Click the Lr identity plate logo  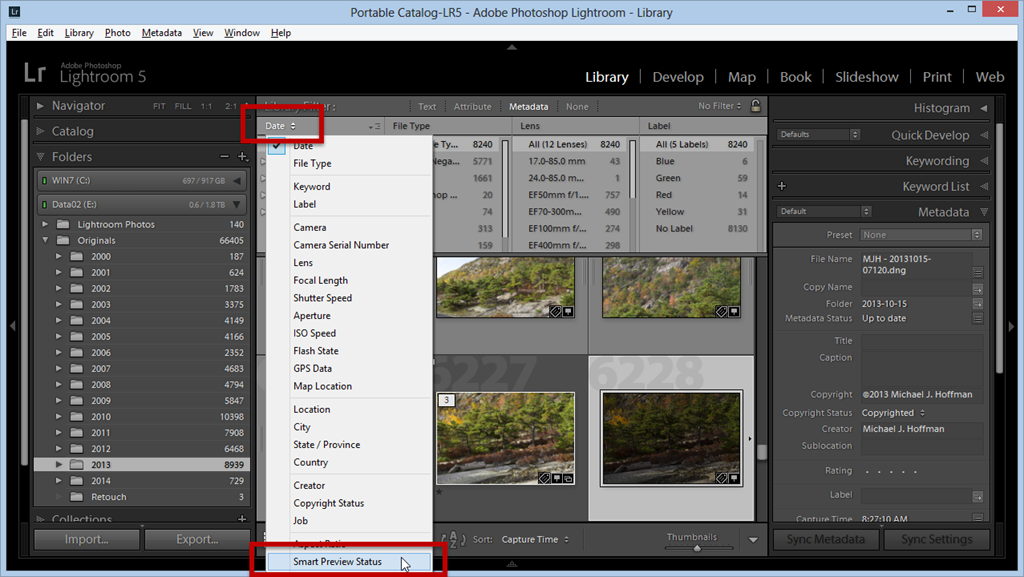tap(35, 72)
